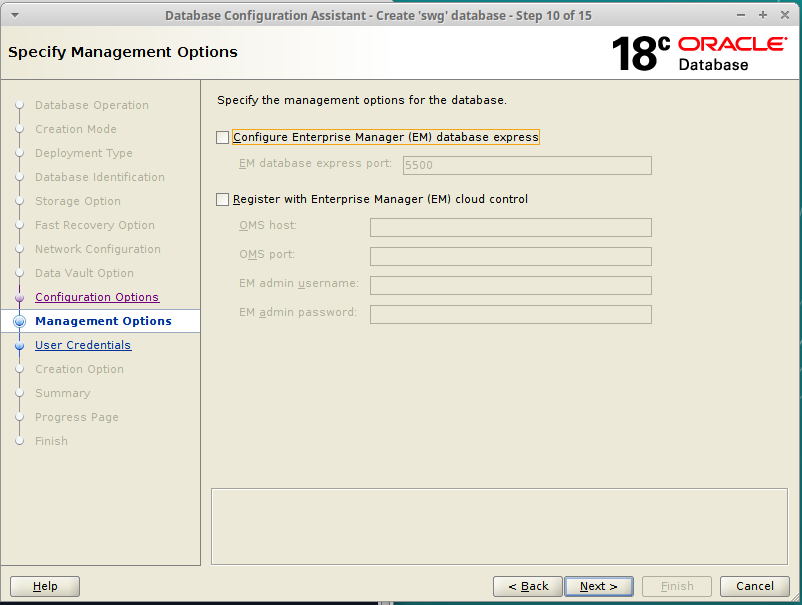The image size is (802, 605).
Task: Click the EM admin password field
Action: (510, 315)
